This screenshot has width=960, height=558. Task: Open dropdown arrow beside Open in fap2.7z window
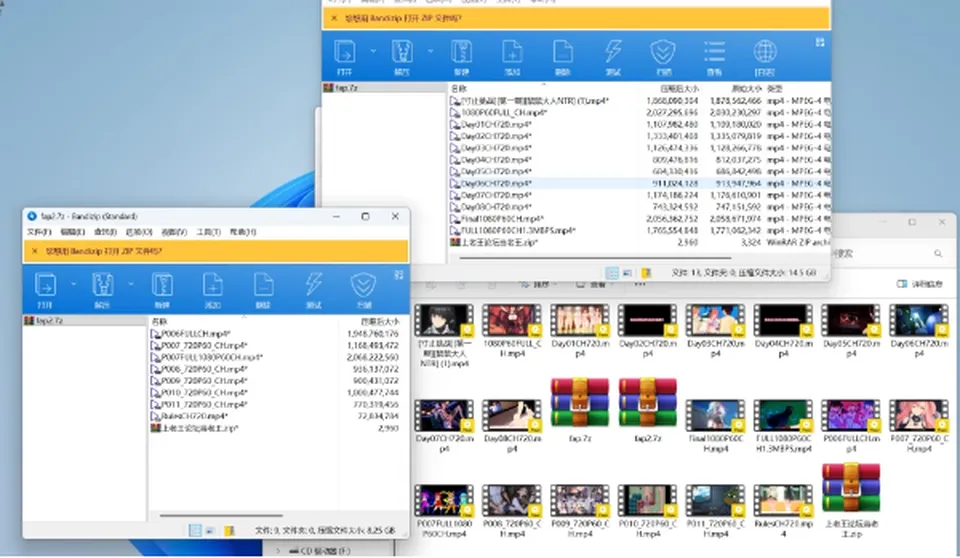point(73,284)
